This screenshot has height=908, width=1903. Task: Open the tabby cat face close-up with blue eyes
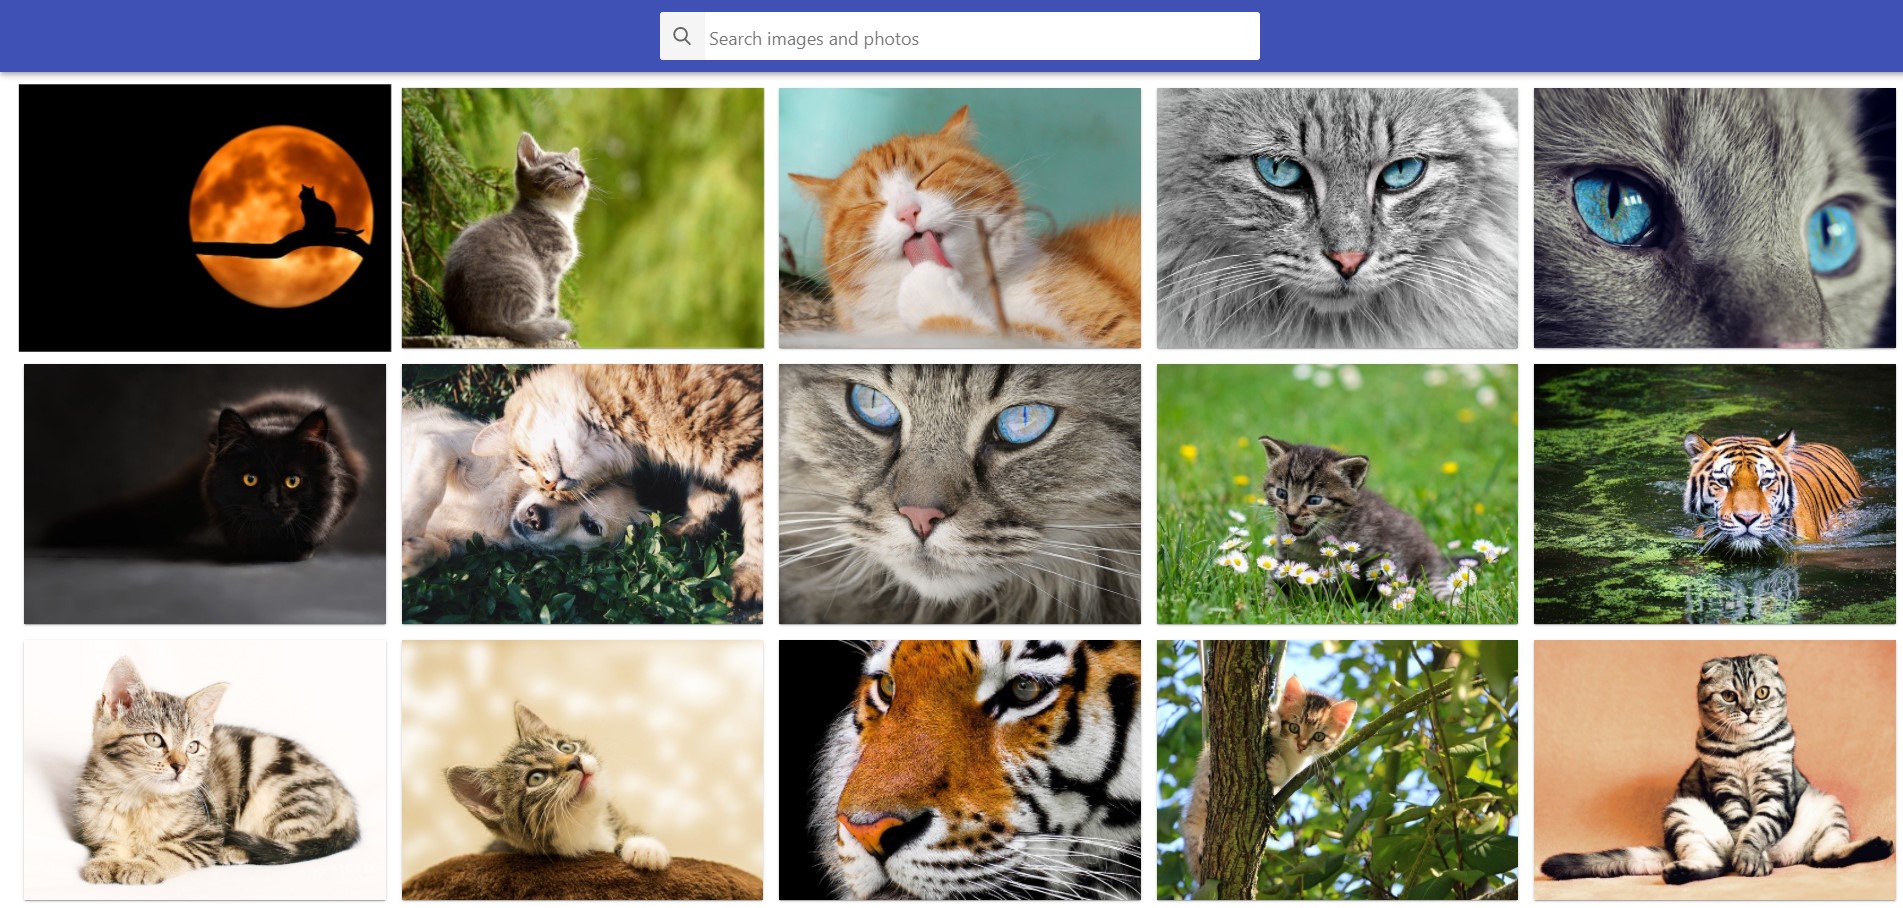960,494
